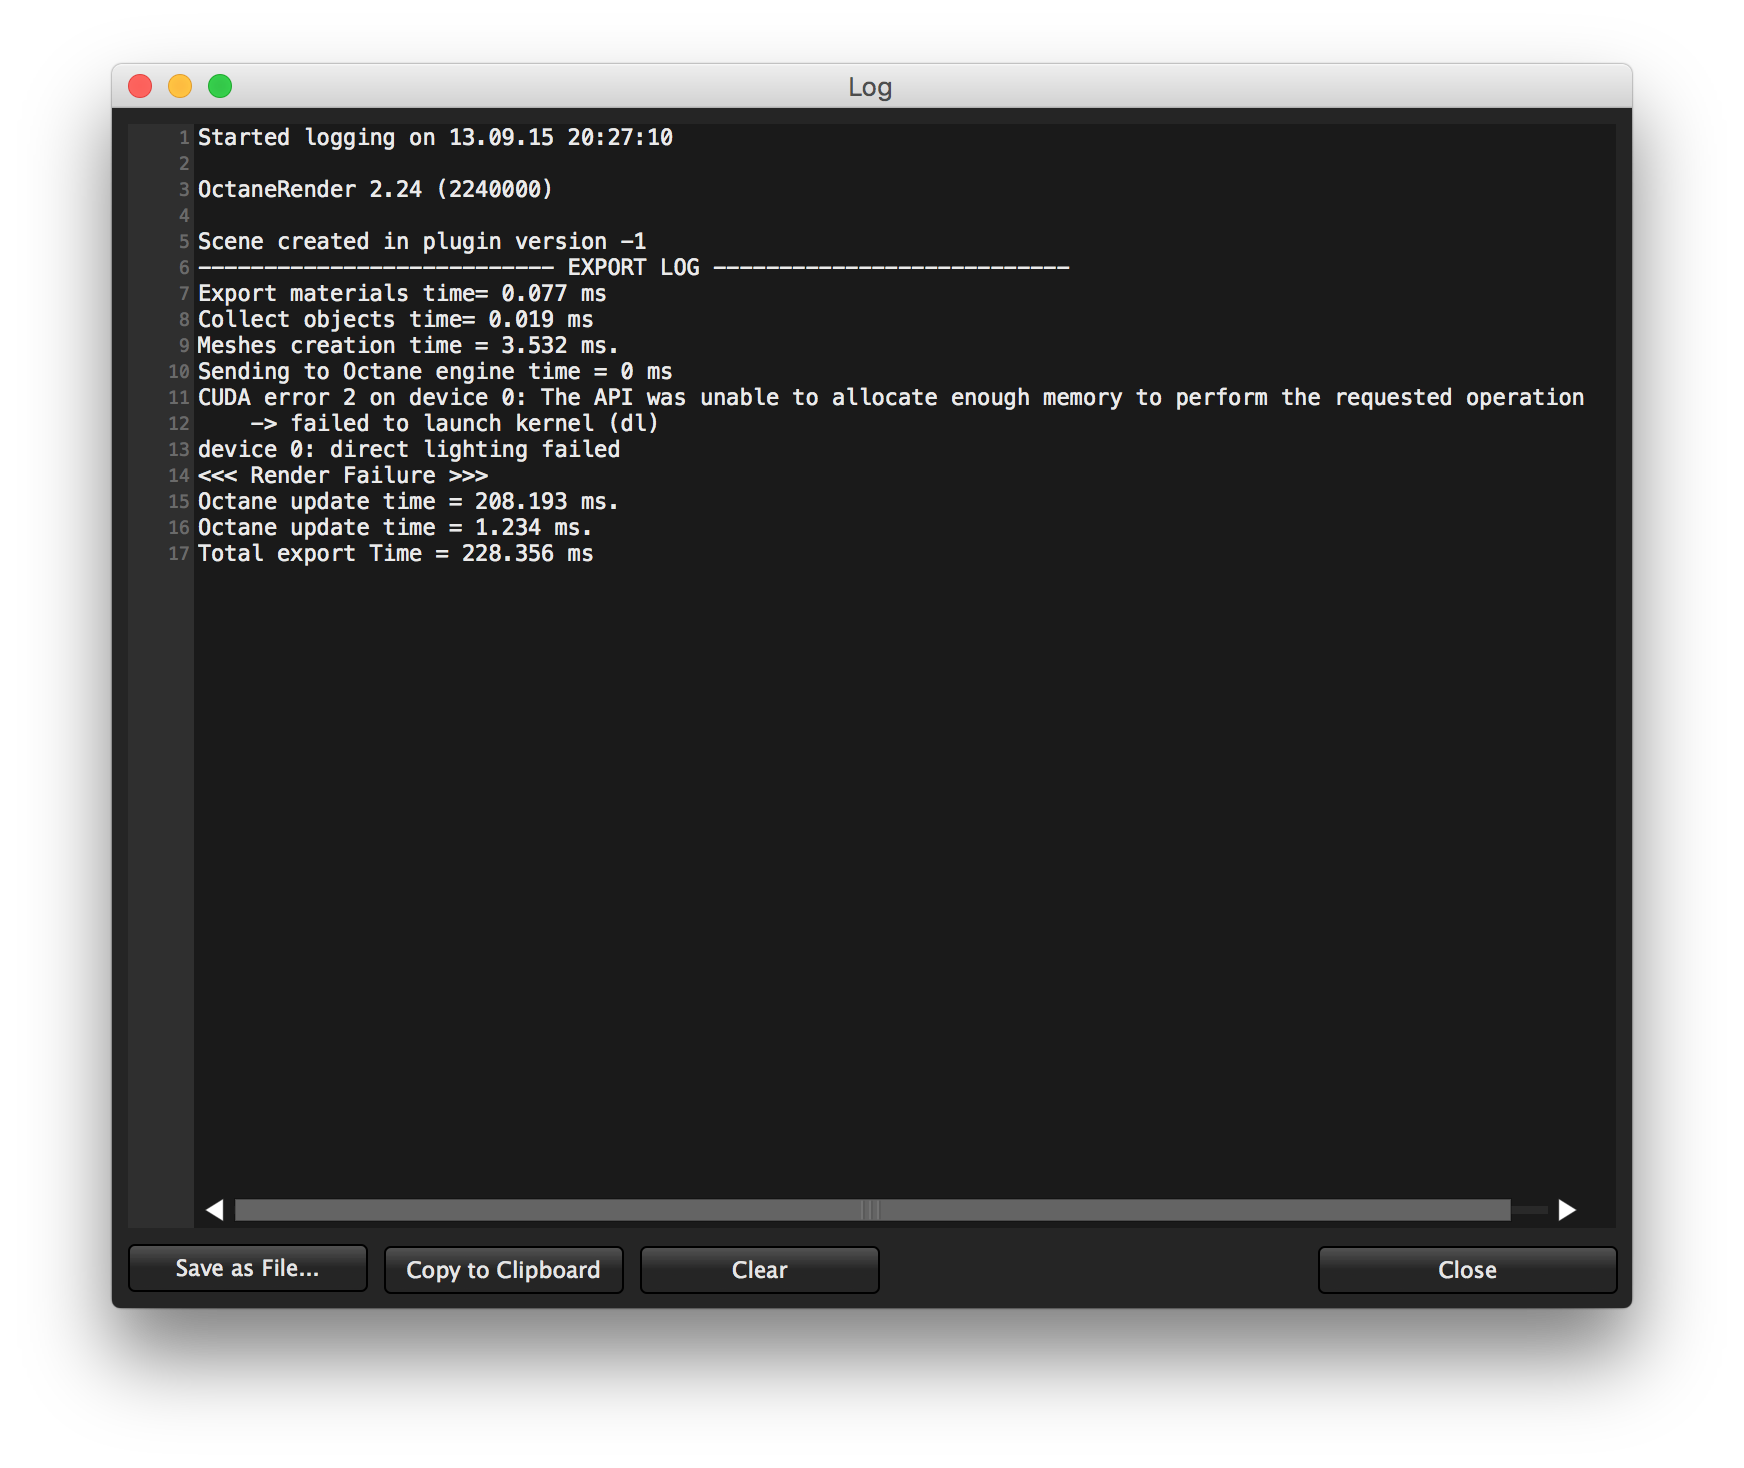Click the 'Log' window title
The width and height of the screenshot is (1744, 1468).
(x=870, y=87)
